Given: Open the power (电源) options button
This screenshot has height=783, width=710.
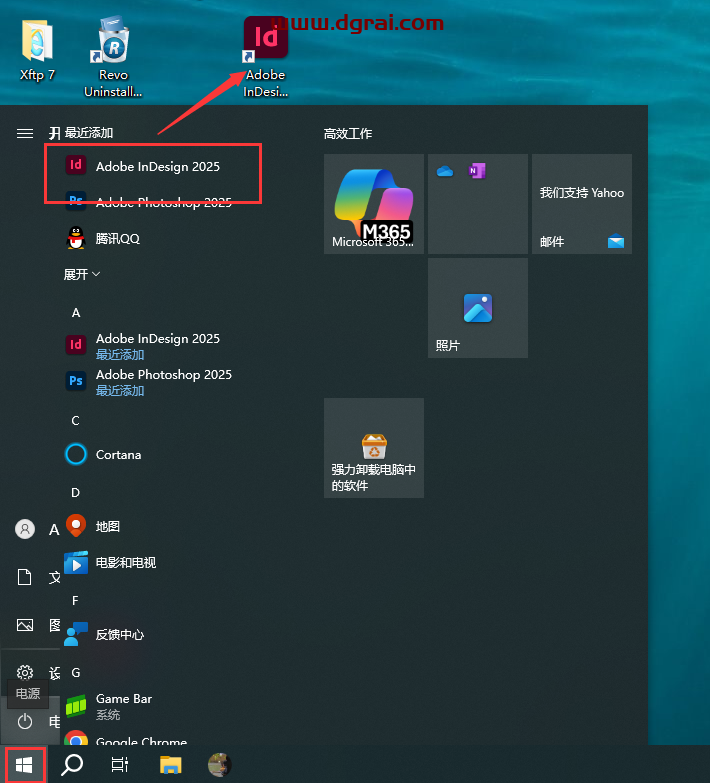Looking at the screenshot, I should pos(25,721).
